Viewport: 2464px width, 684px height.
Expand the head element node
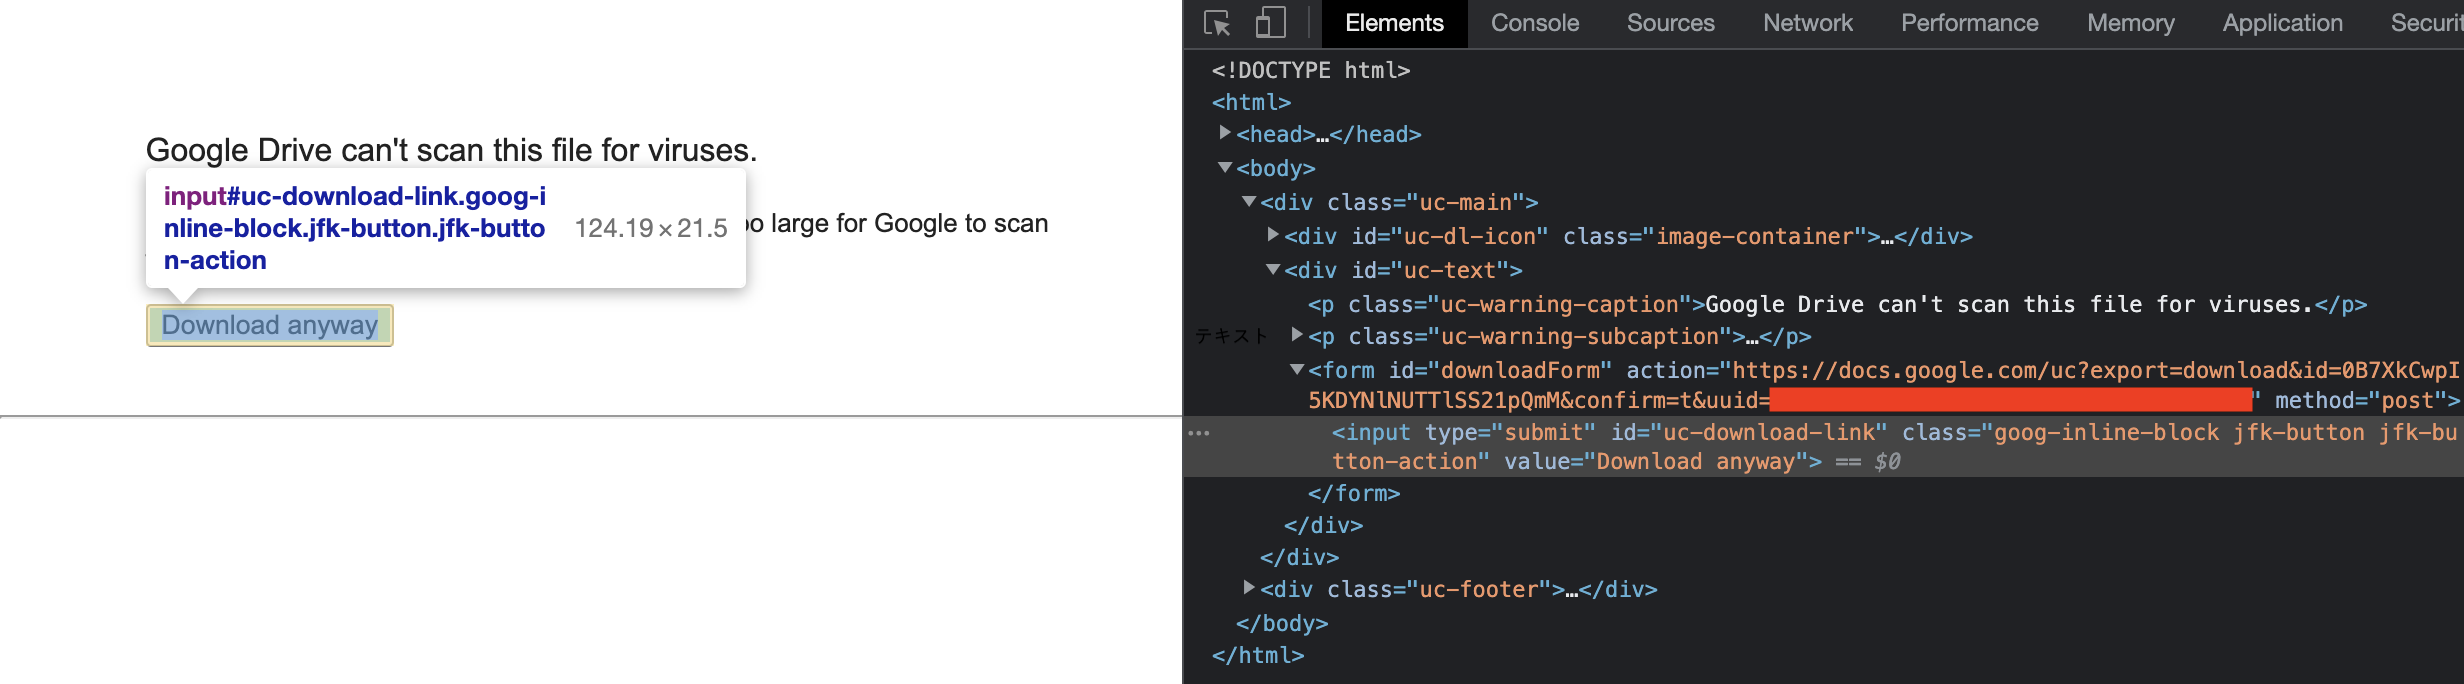click(x=1225, y=133)
